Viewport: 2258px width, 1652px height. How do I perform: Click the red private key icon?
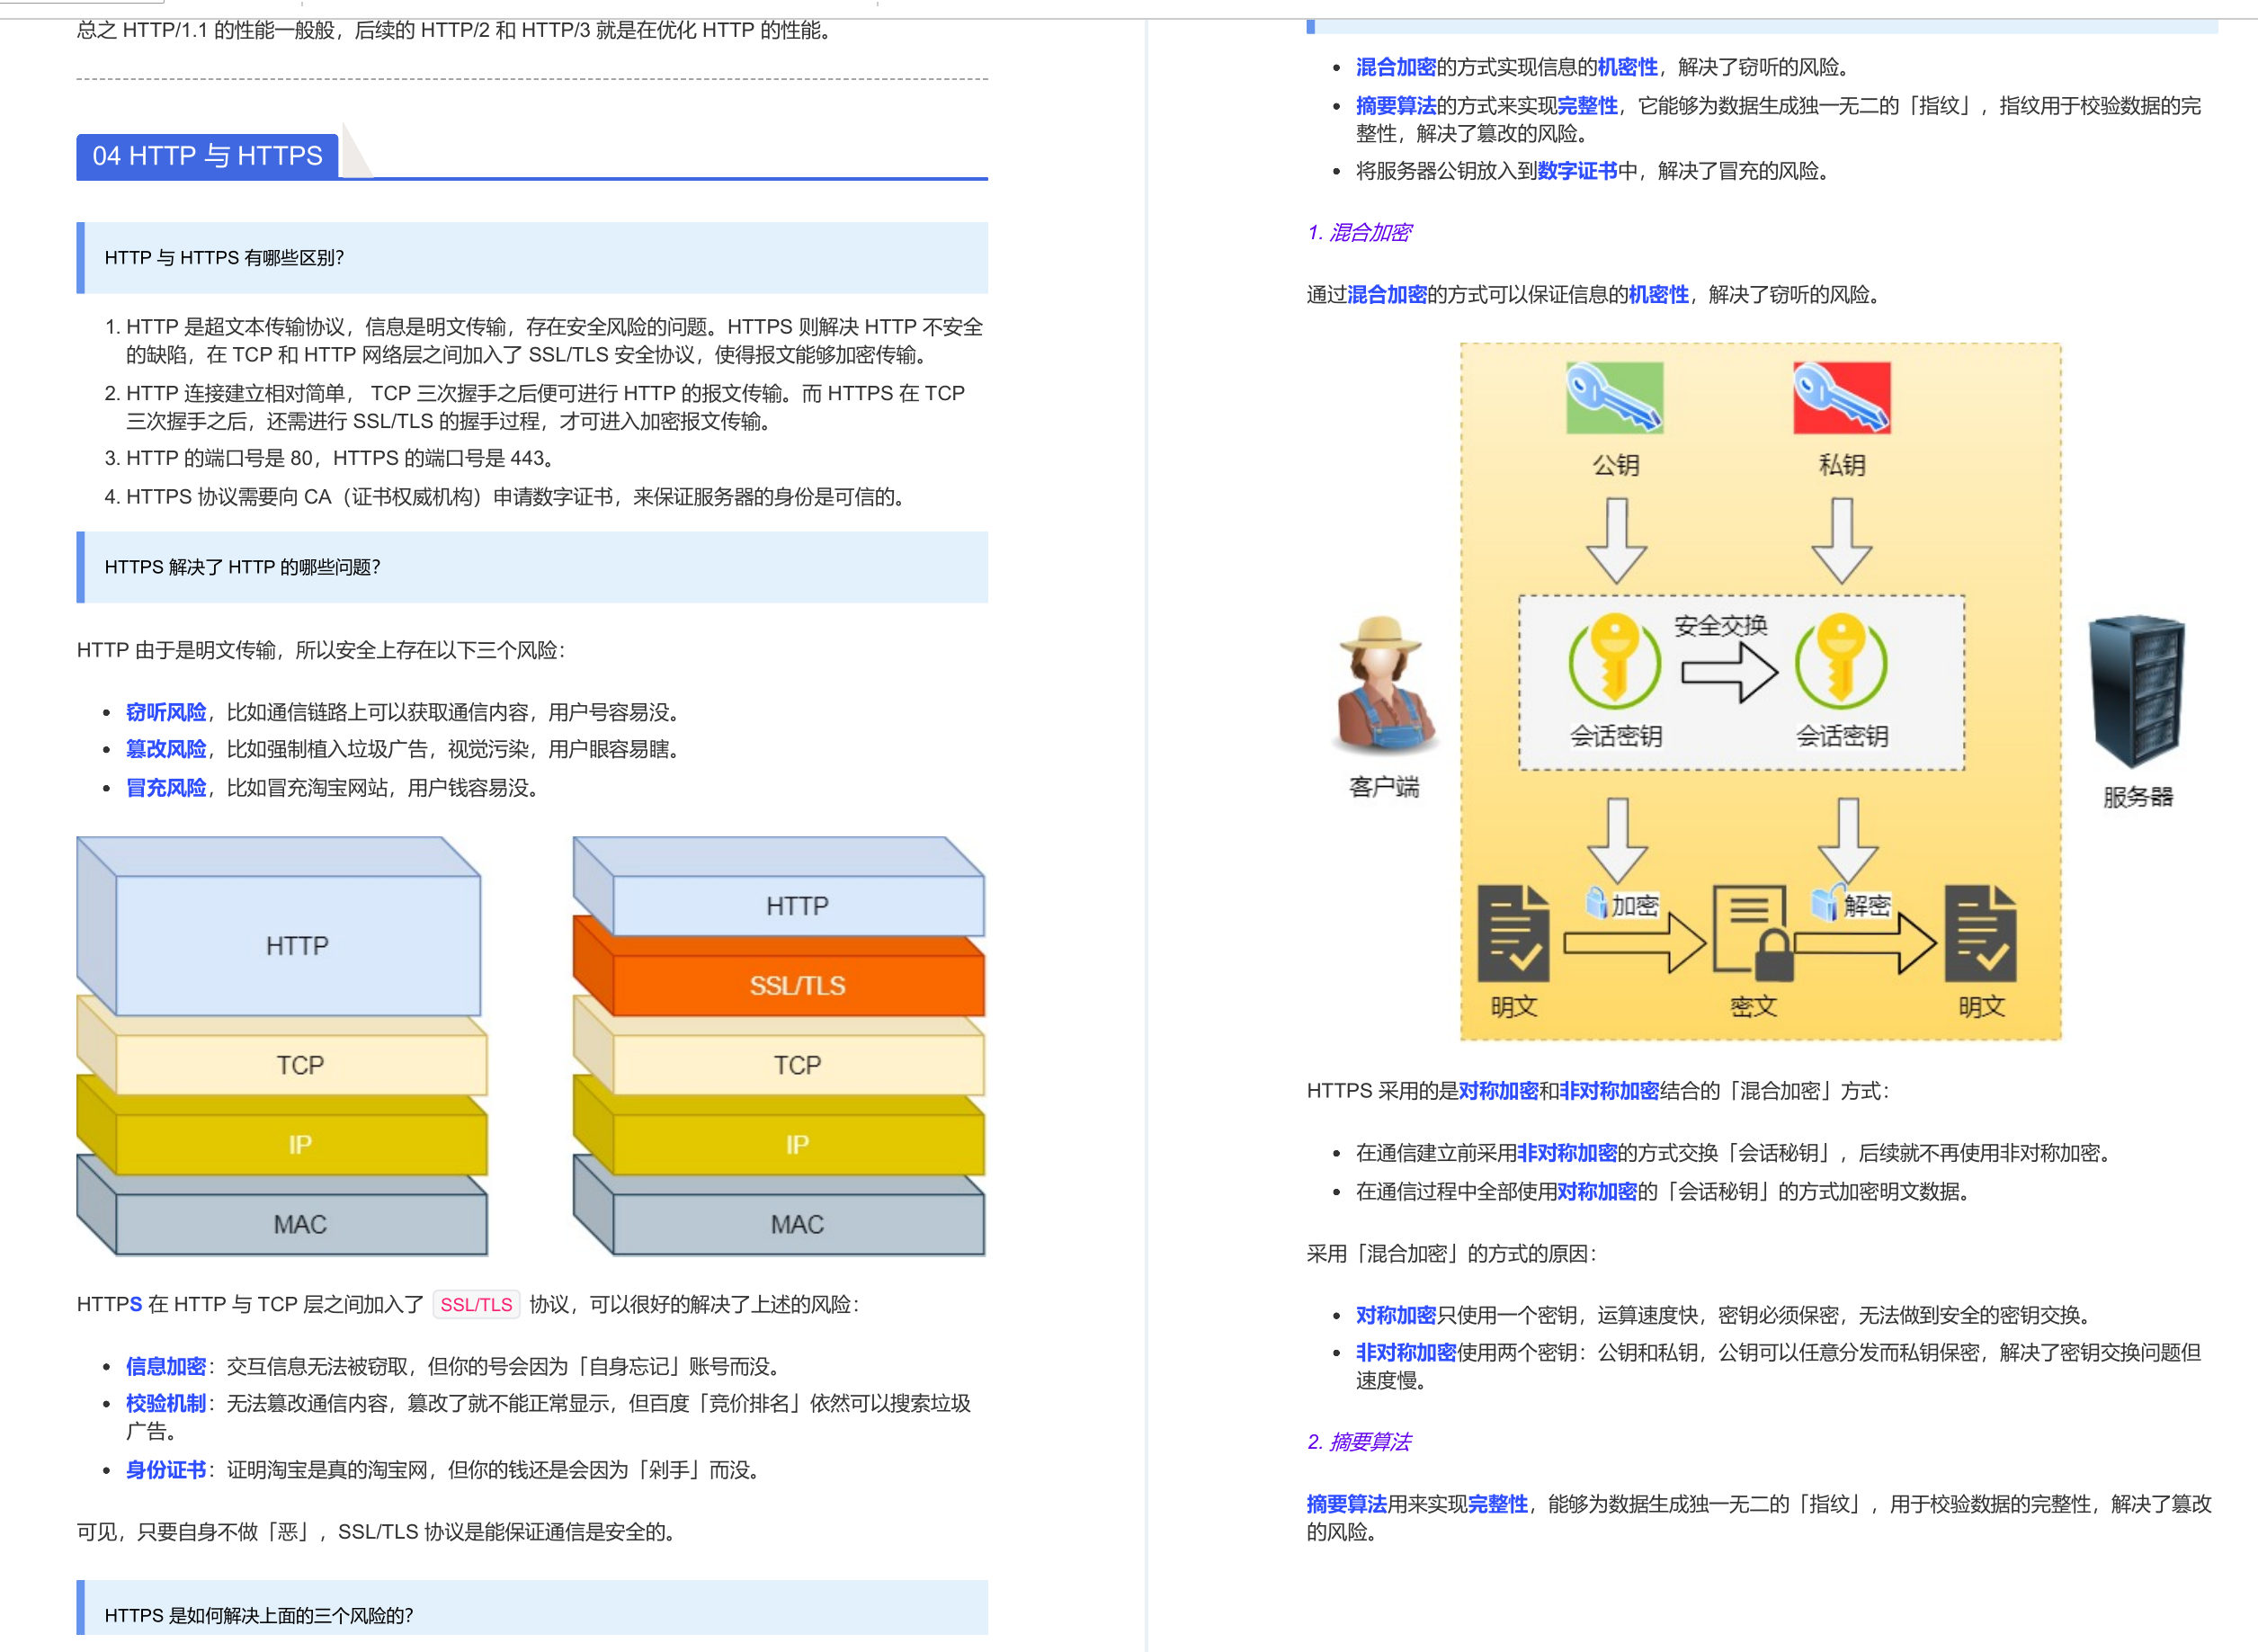tap(1841, 398)
